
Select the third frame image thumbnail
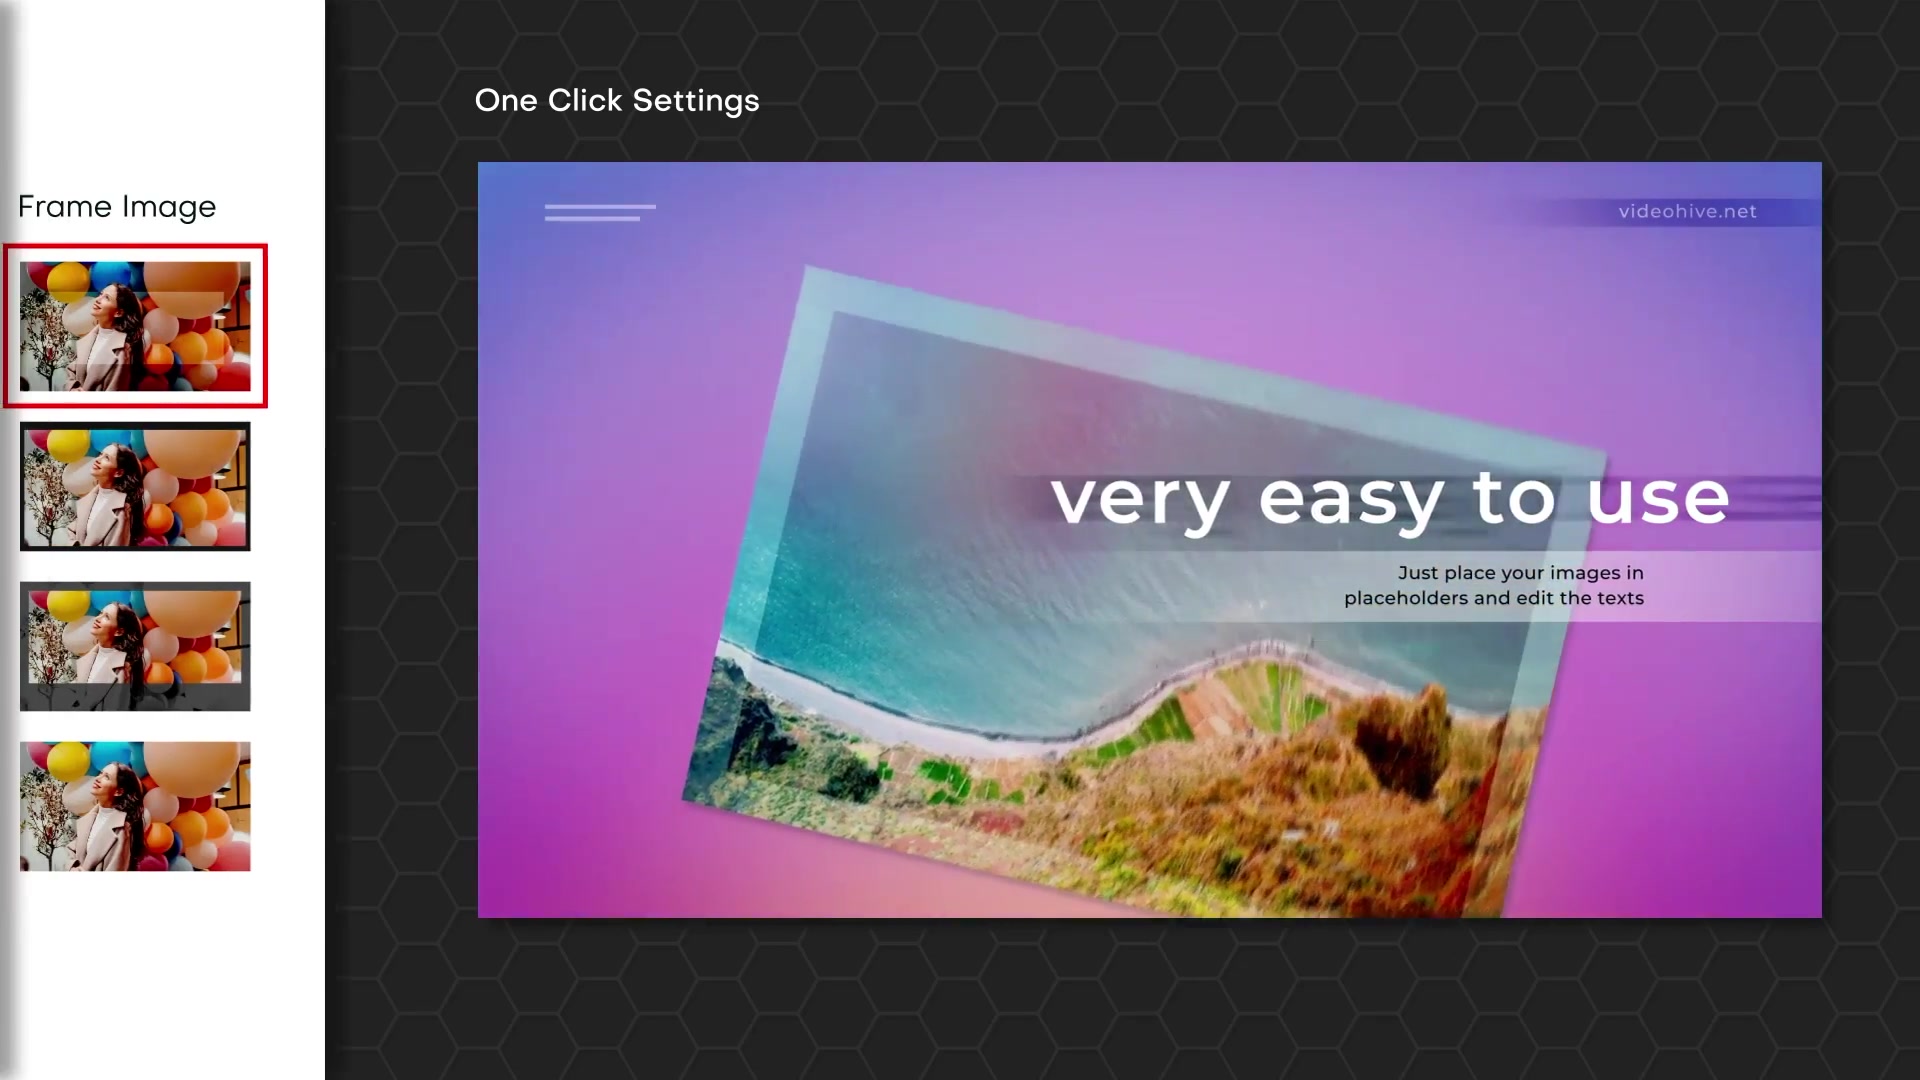click(135, 646)
